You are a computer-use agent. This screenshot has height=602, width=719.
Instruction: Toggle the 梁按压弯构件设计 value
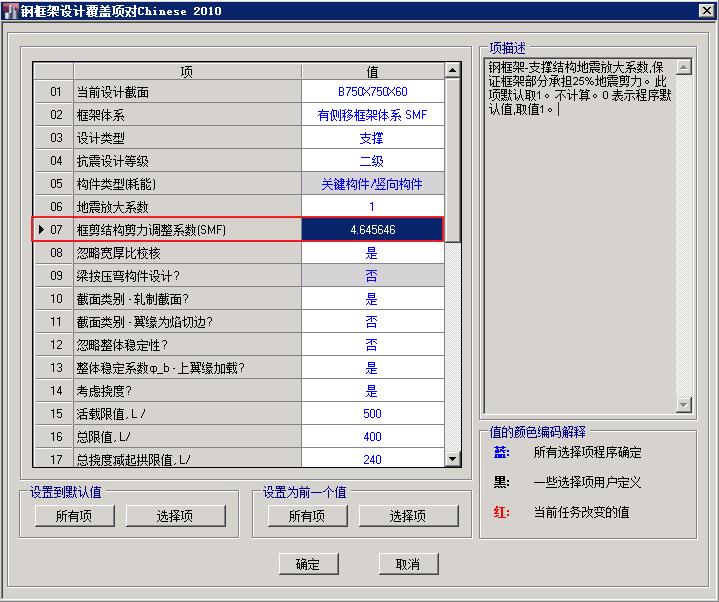(x=372, y=276)
